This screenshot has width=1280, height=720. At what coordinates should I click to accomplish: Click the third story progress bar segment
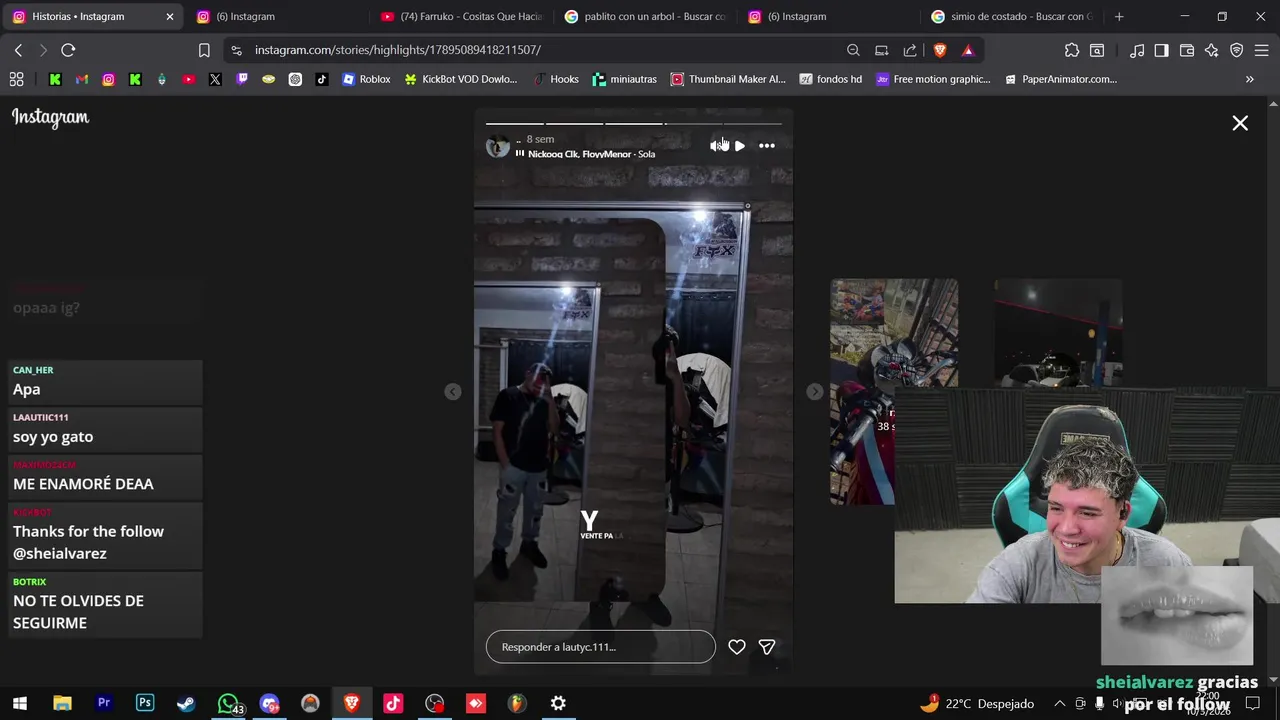point(634,124)
